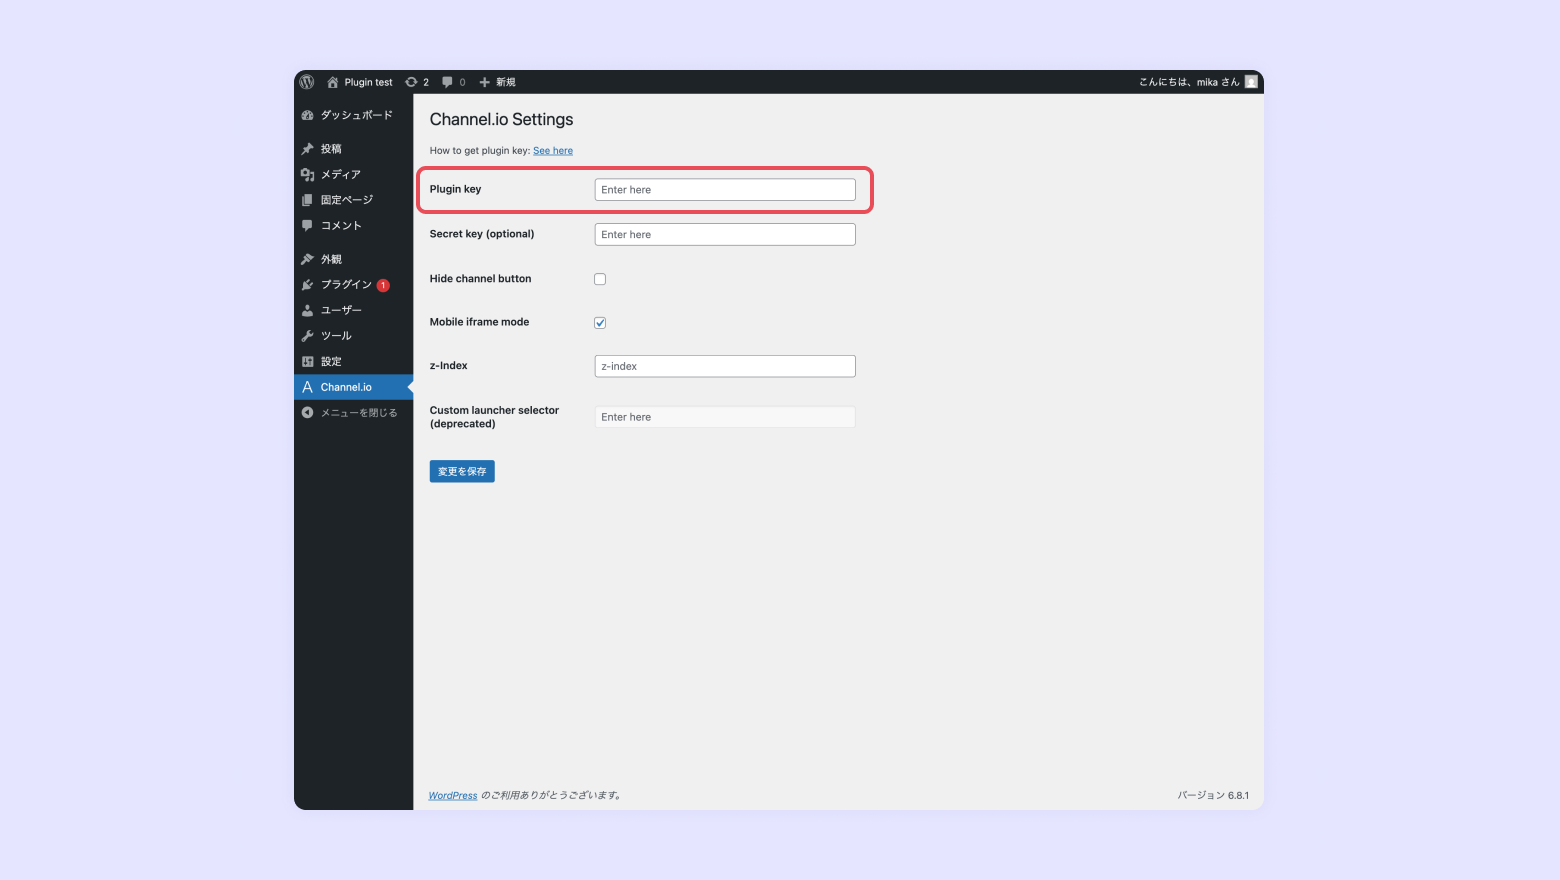Screen dimensions: 1560x880
Task: Click the Secret key (optional) label
Action: coord(482,234)
